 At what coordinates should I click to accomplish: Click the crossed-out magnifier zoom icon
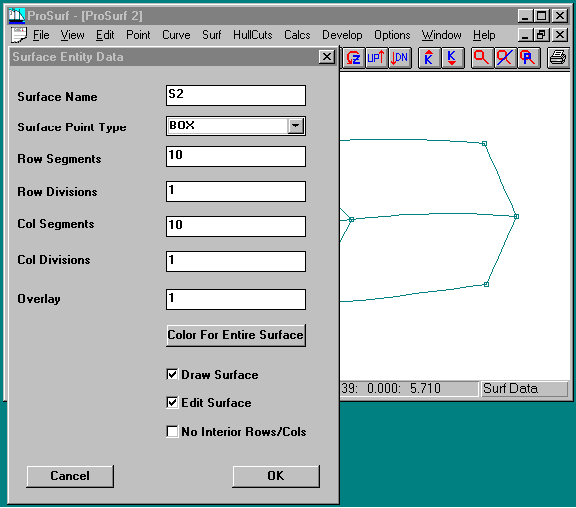point(505,58)
